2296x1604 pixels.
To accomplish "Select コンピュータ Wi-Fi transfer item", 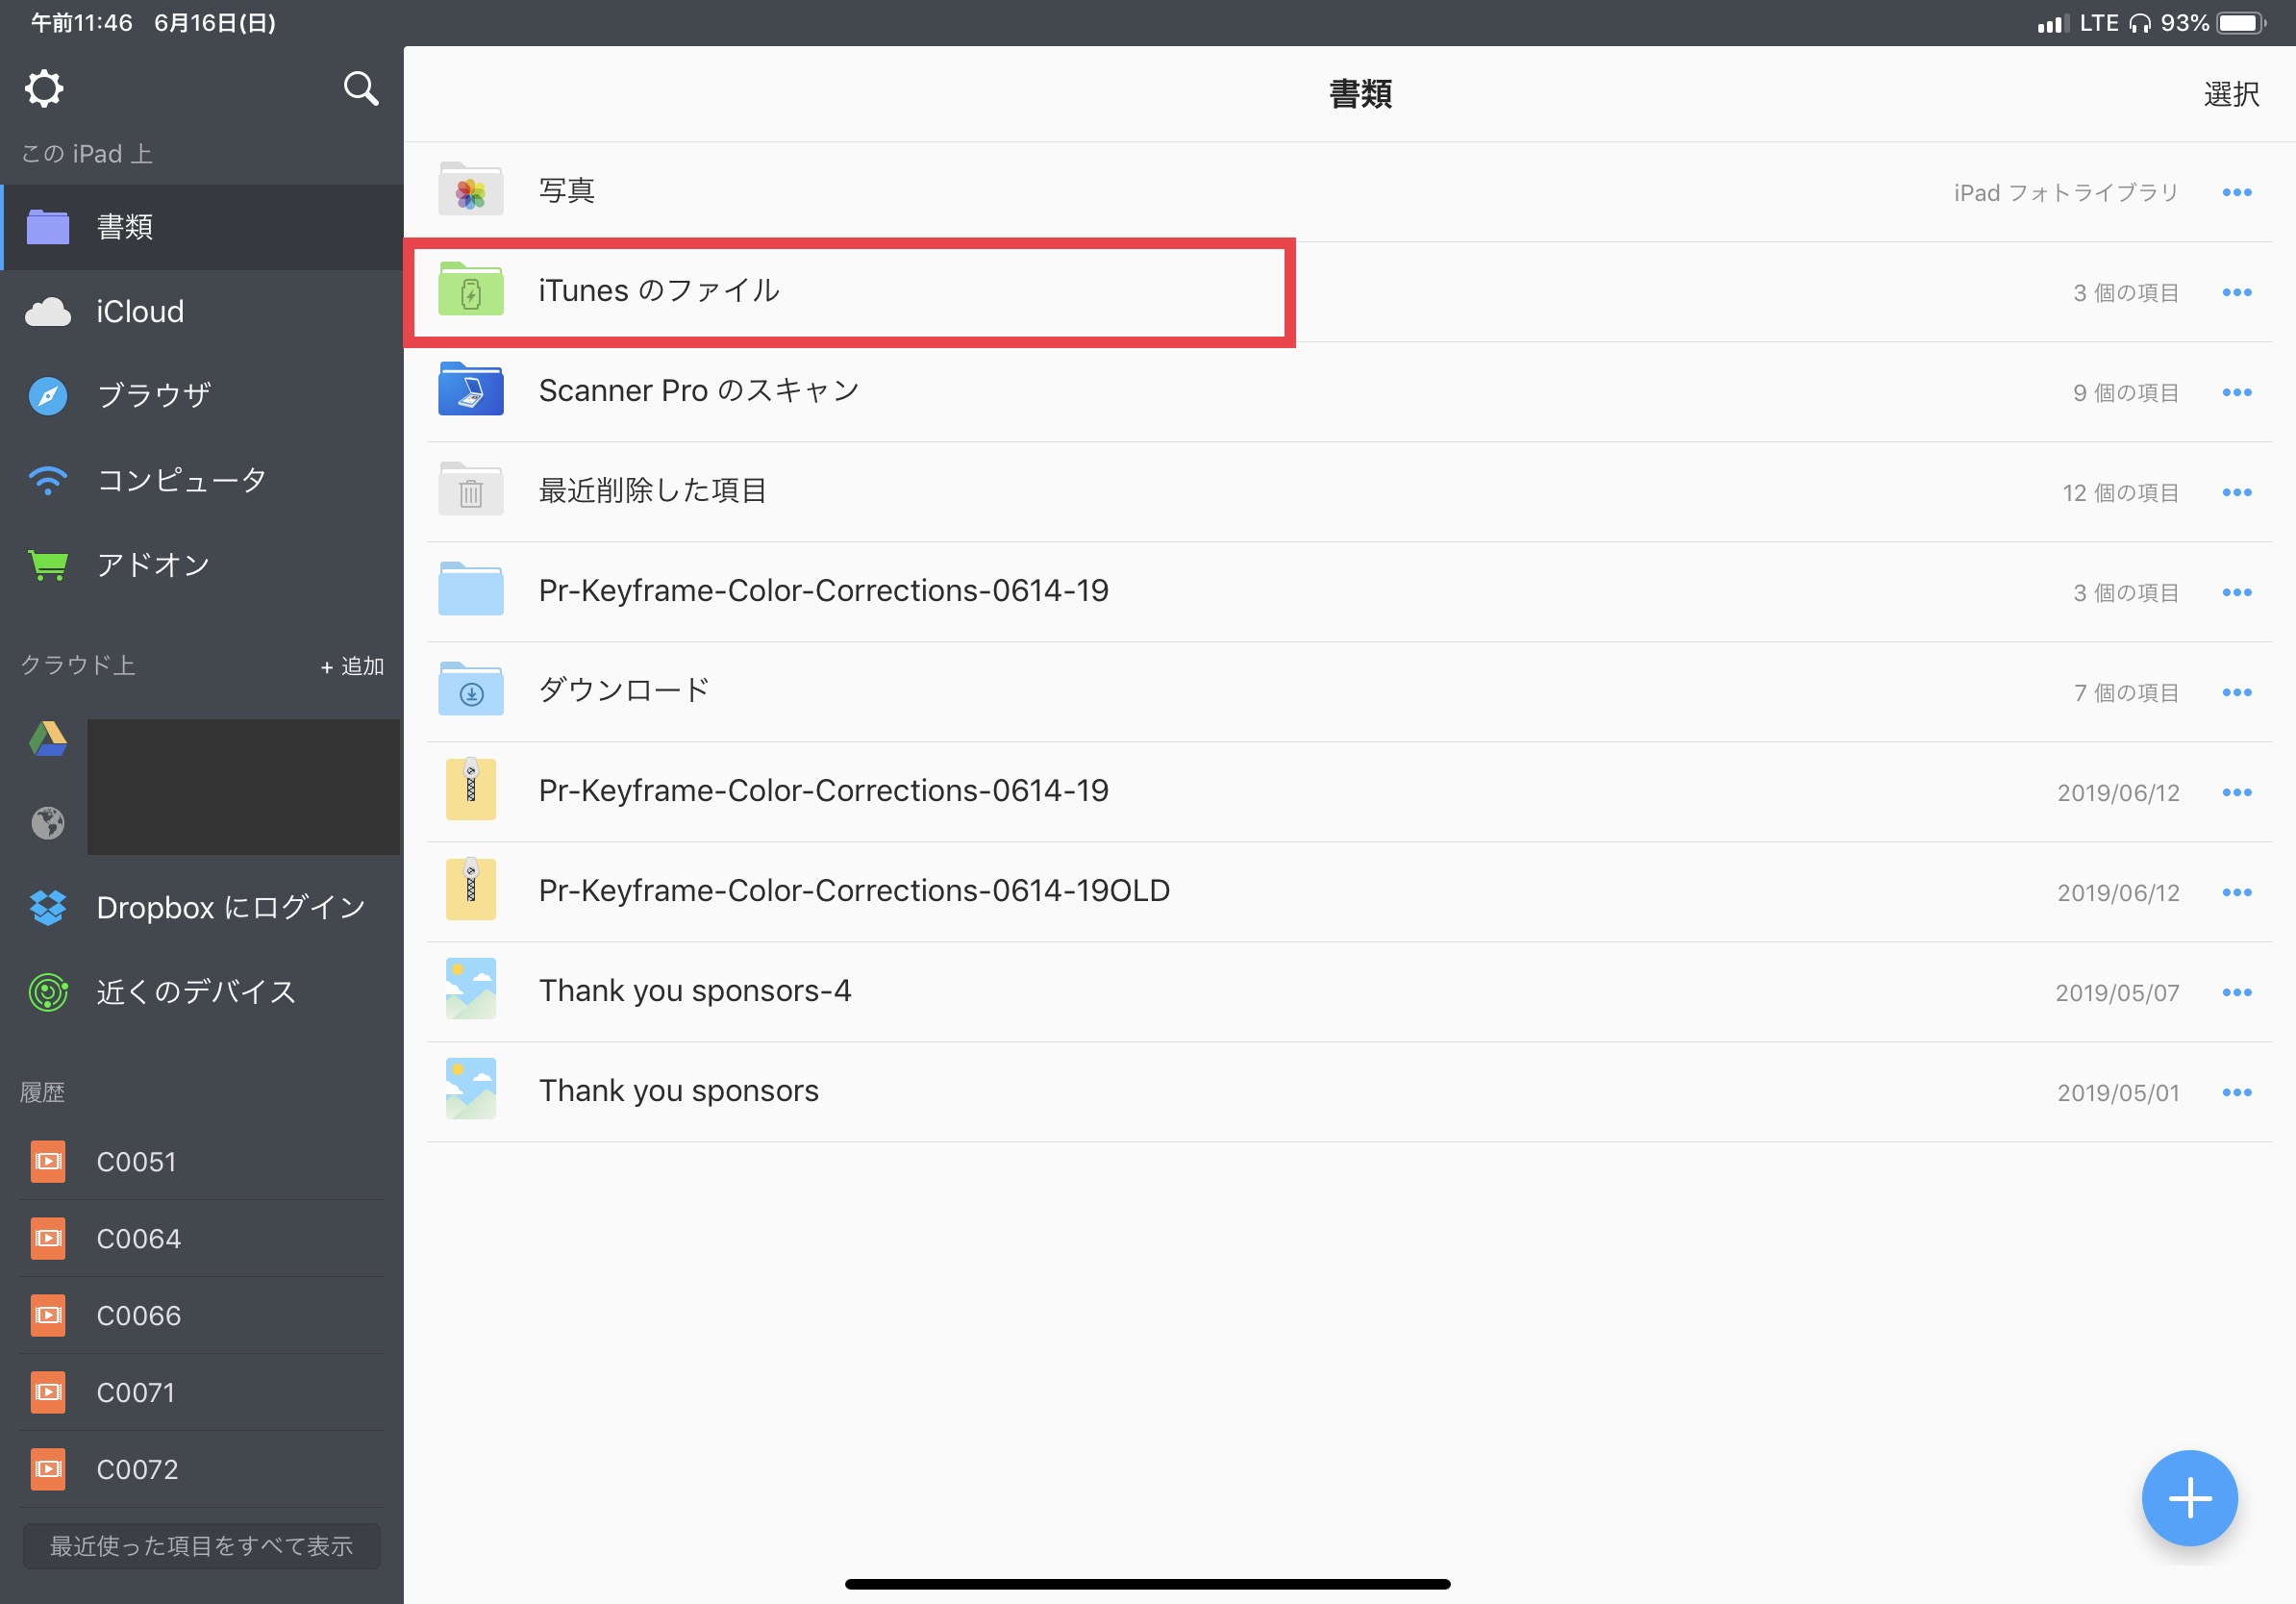I will click(x=180, y=480).
